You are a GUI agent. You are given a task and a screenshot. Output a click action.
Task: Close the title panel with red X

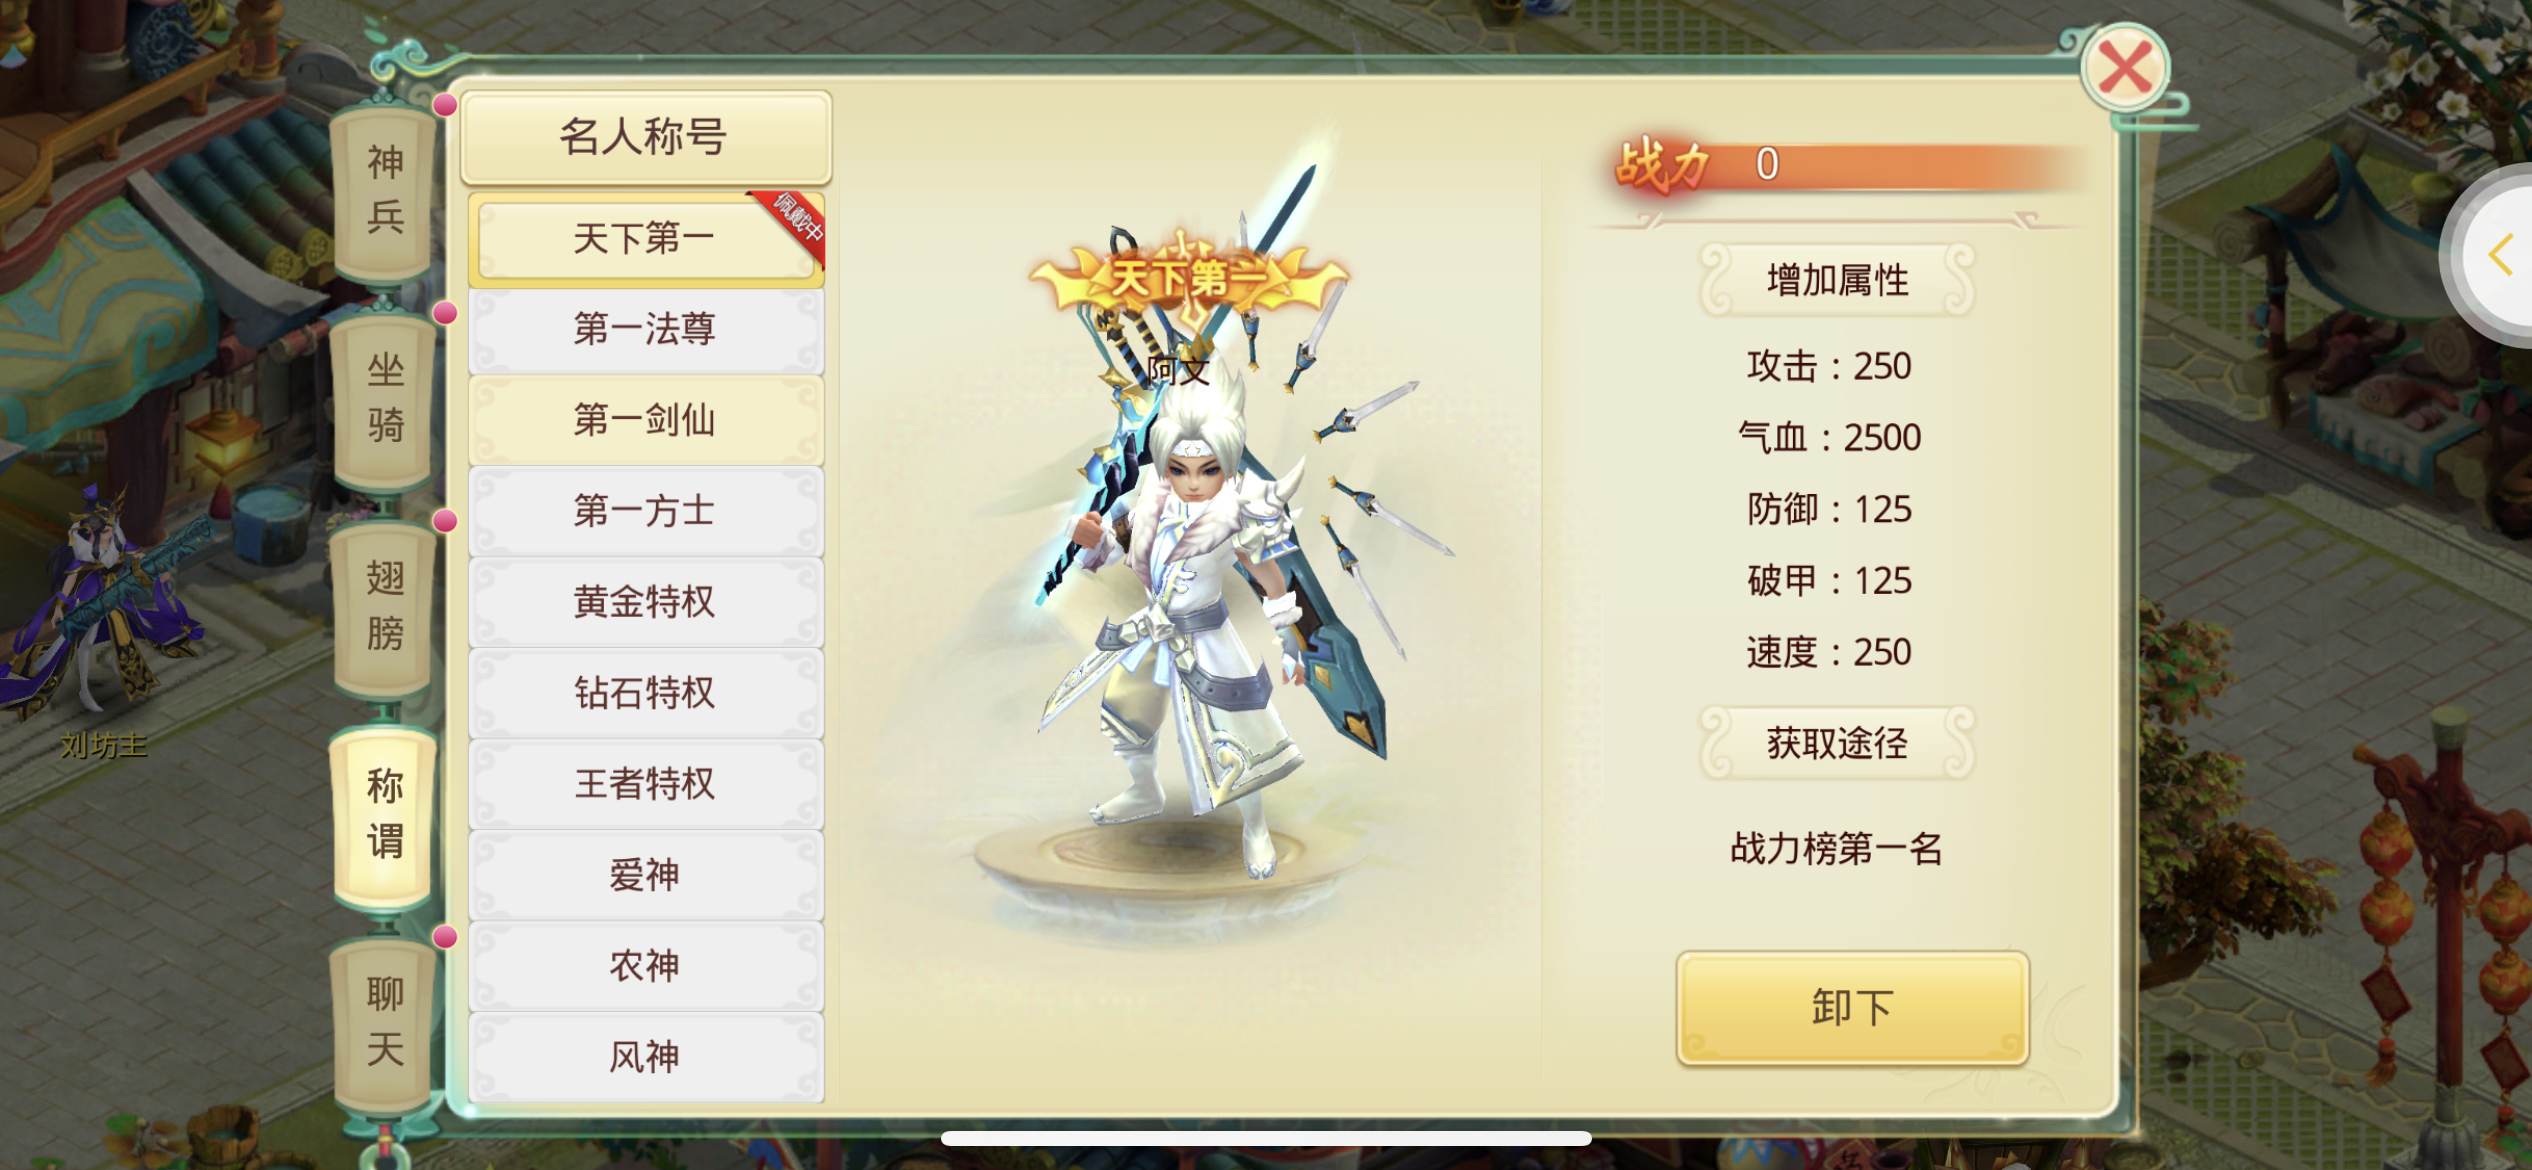2124,68
